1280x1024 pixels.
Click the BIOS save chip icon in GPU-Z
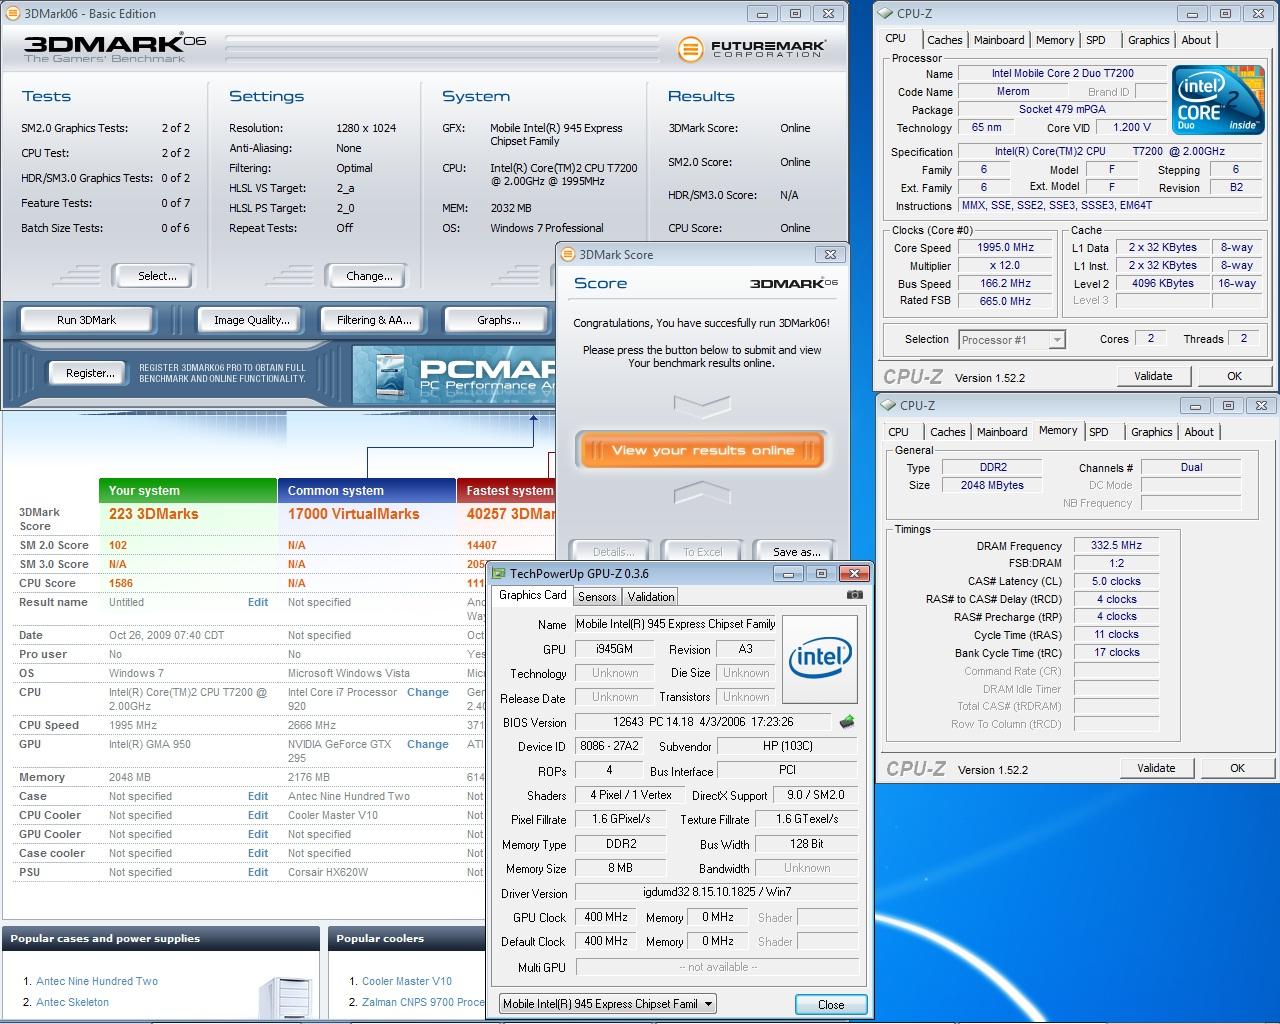846,722
